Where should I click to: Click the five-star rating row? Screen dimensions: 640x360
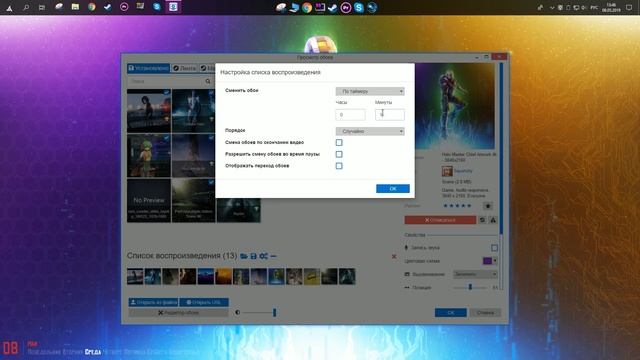click(457, 206)
